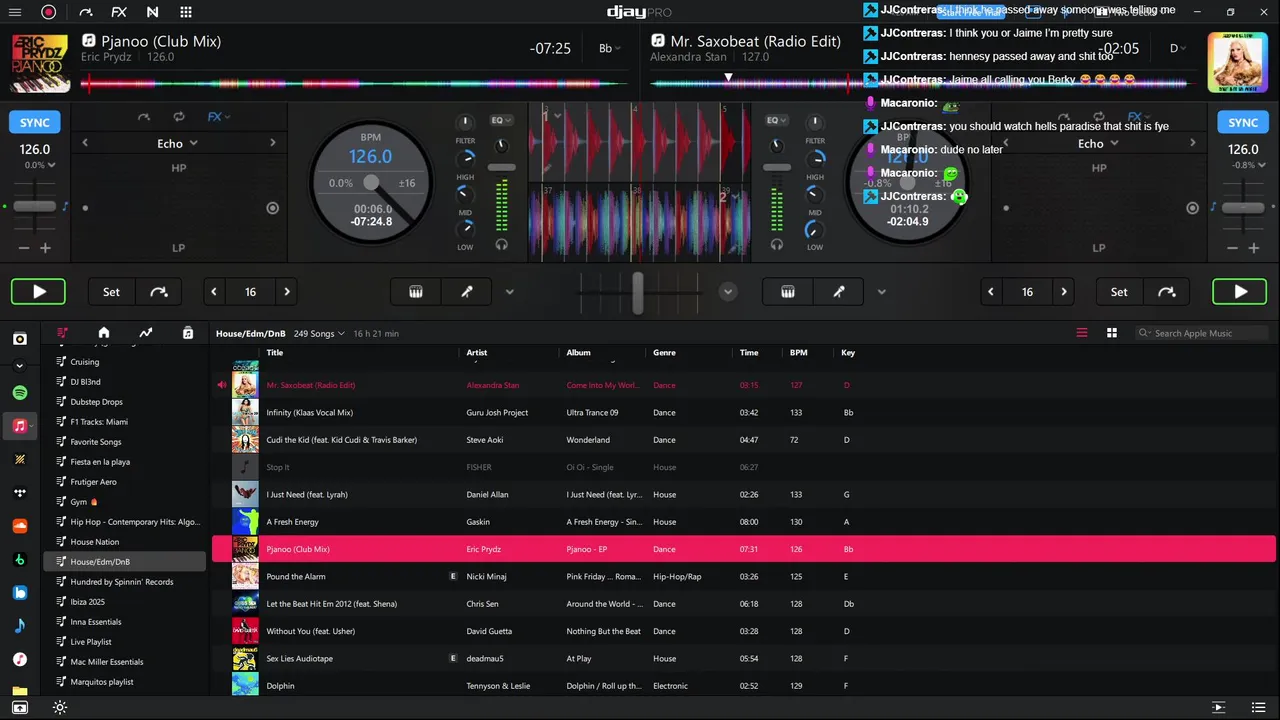This screenshot has width=1280, height=720.
Task: Switch library to grid view
Action: pos(1112,333)
